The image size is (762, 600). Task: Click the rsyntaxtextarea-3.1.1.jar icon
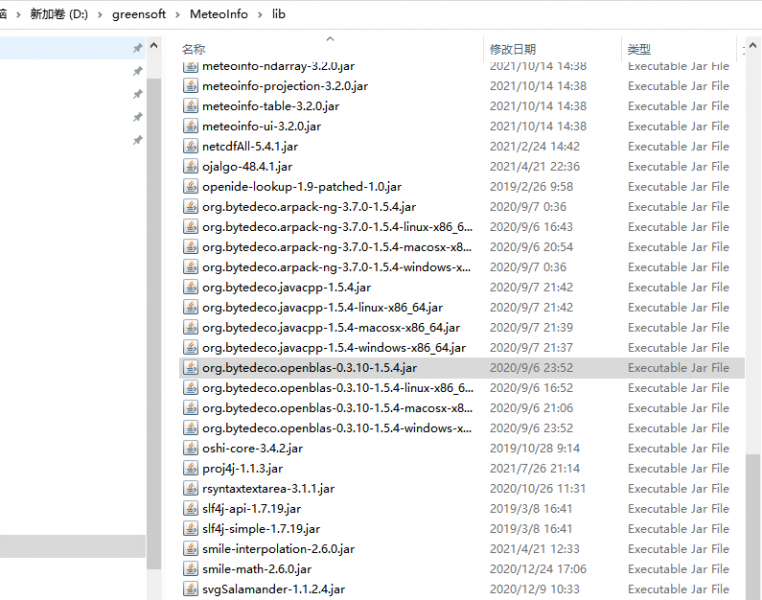[x=191, y=488]
